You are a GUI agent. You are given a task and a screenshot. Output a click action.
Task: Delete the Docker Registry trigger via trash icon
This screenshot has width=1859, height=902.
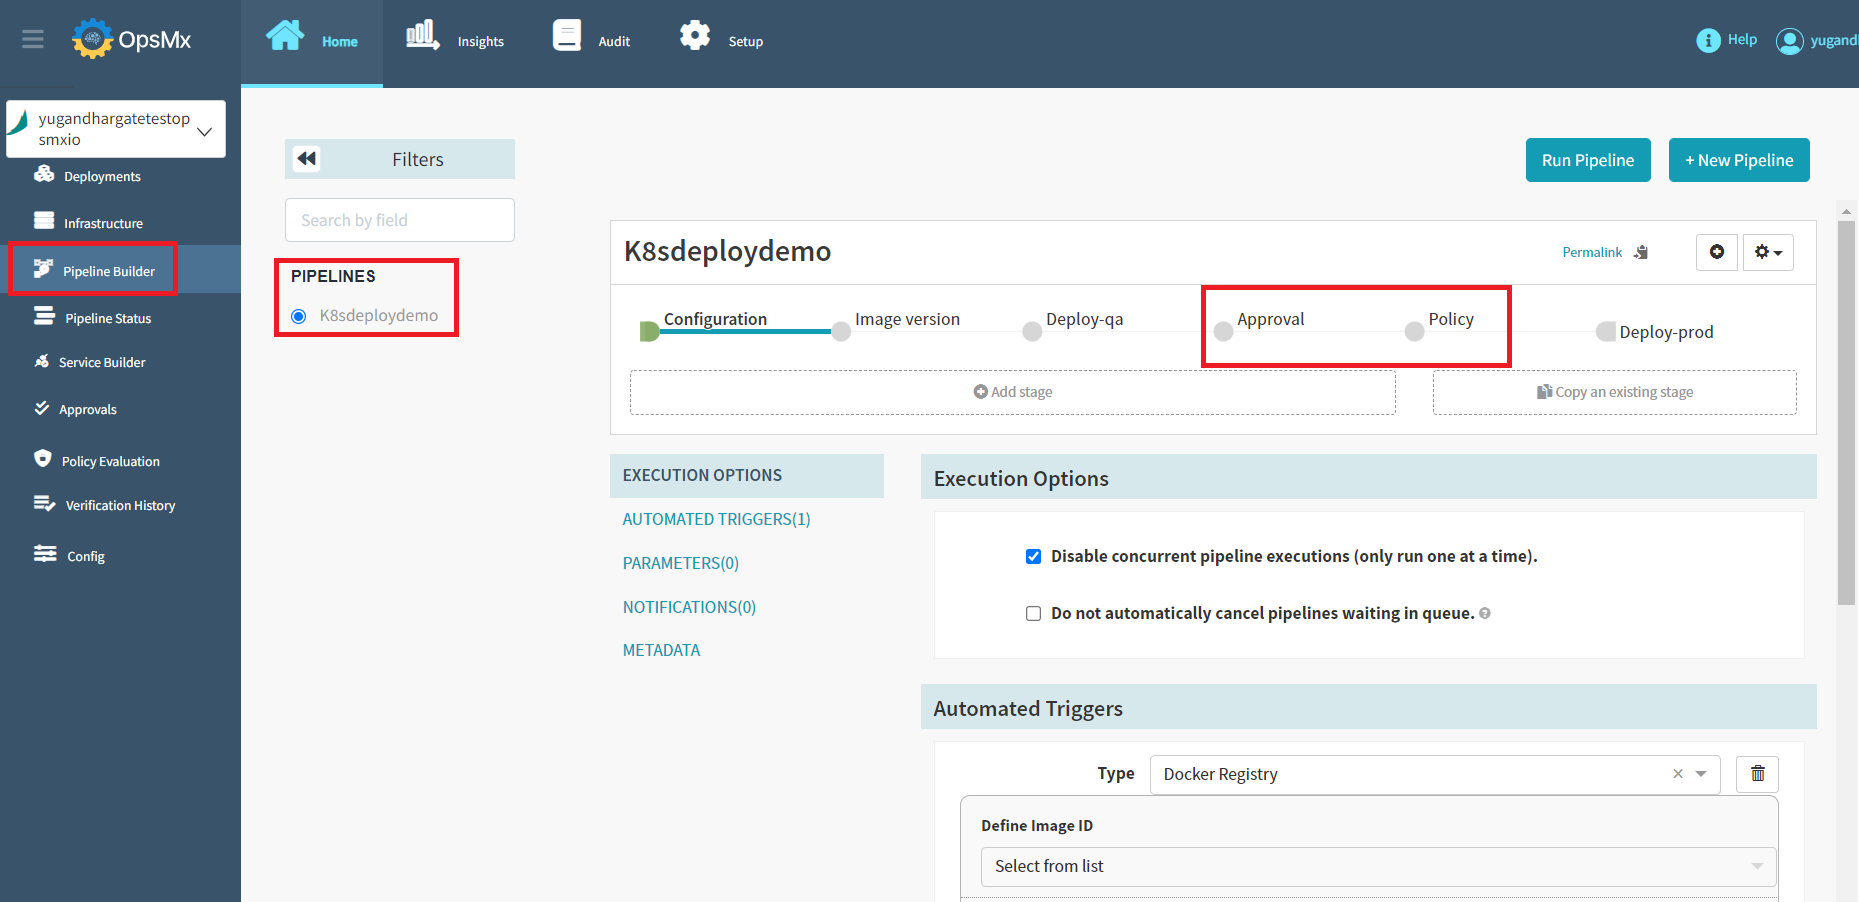tap(1757, 773)
